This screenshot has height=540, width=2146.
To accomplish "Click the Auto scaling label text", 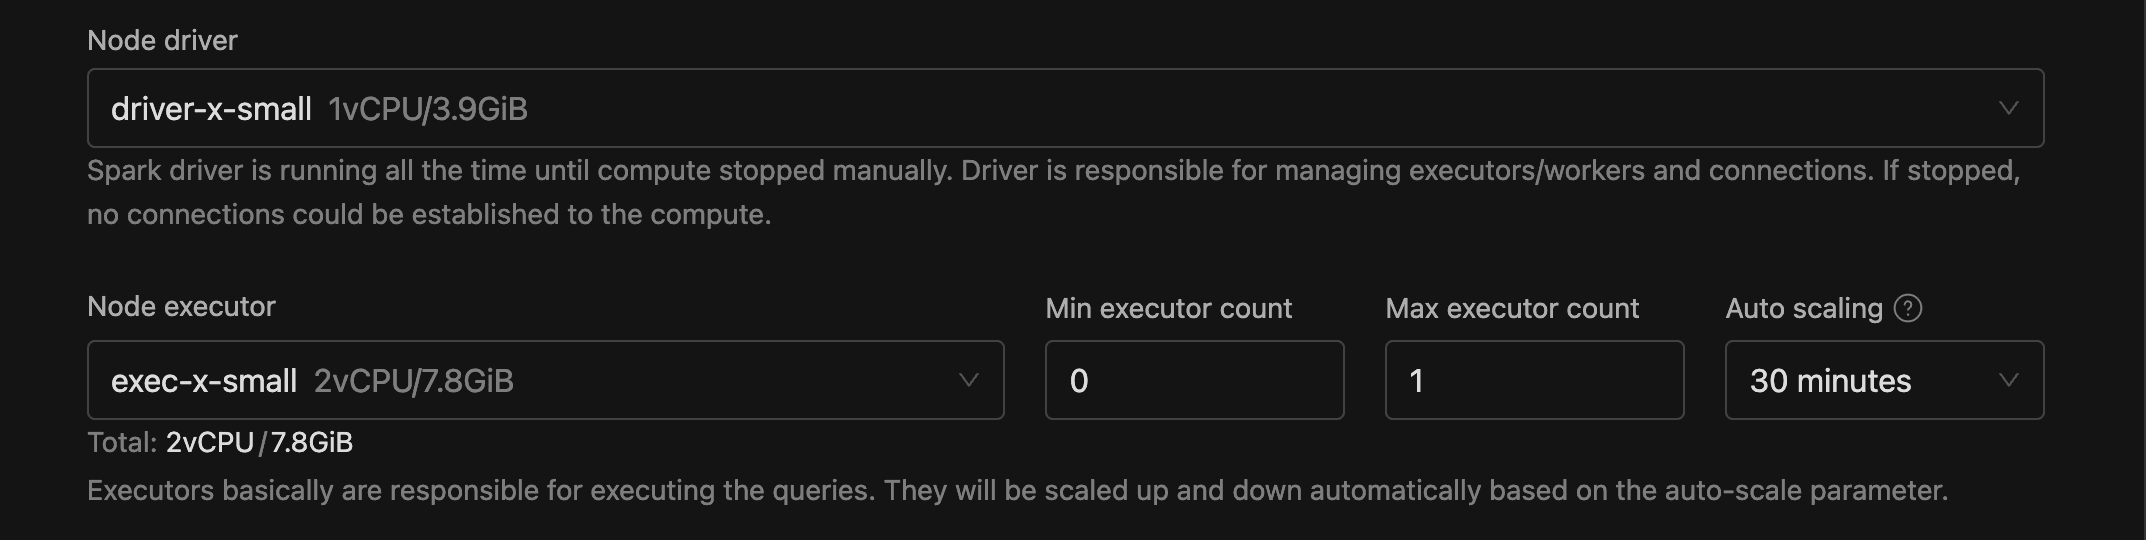I will coord(1804,308).
